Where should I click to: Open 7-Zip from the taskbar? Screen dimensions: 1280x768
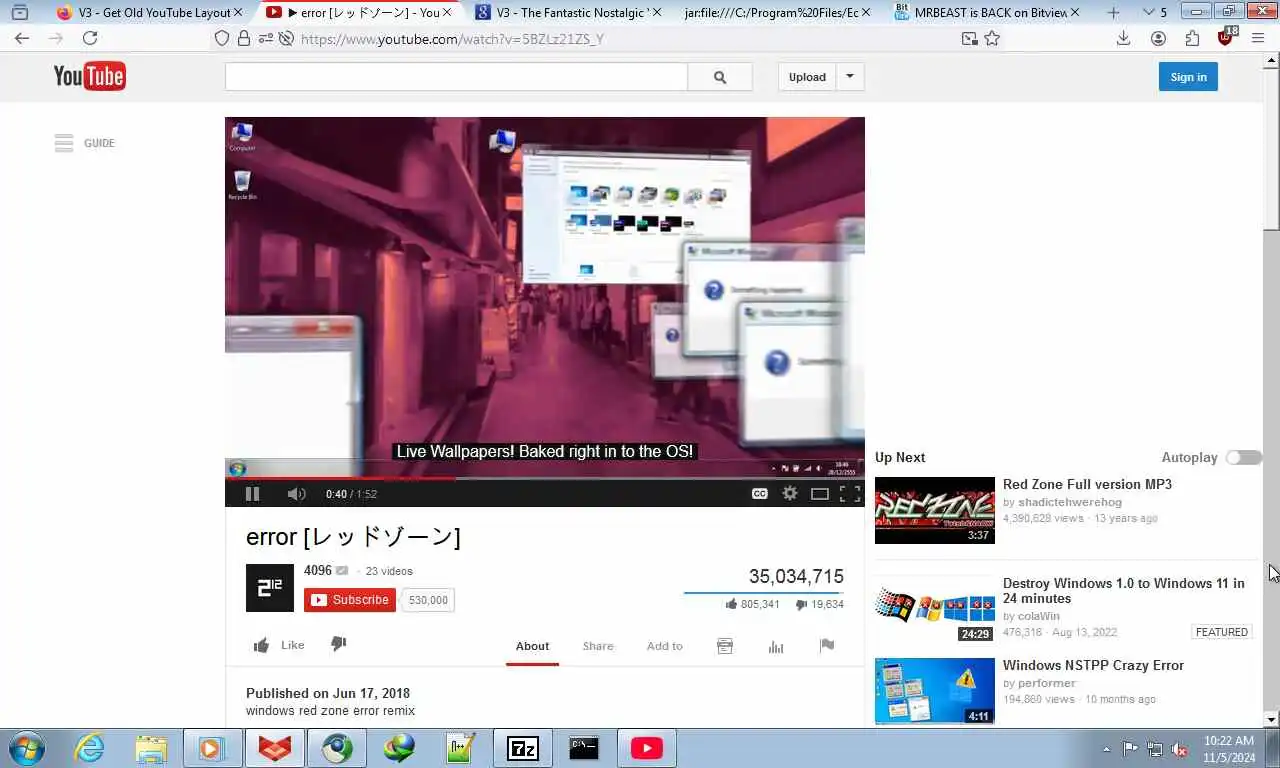[522, 748]
